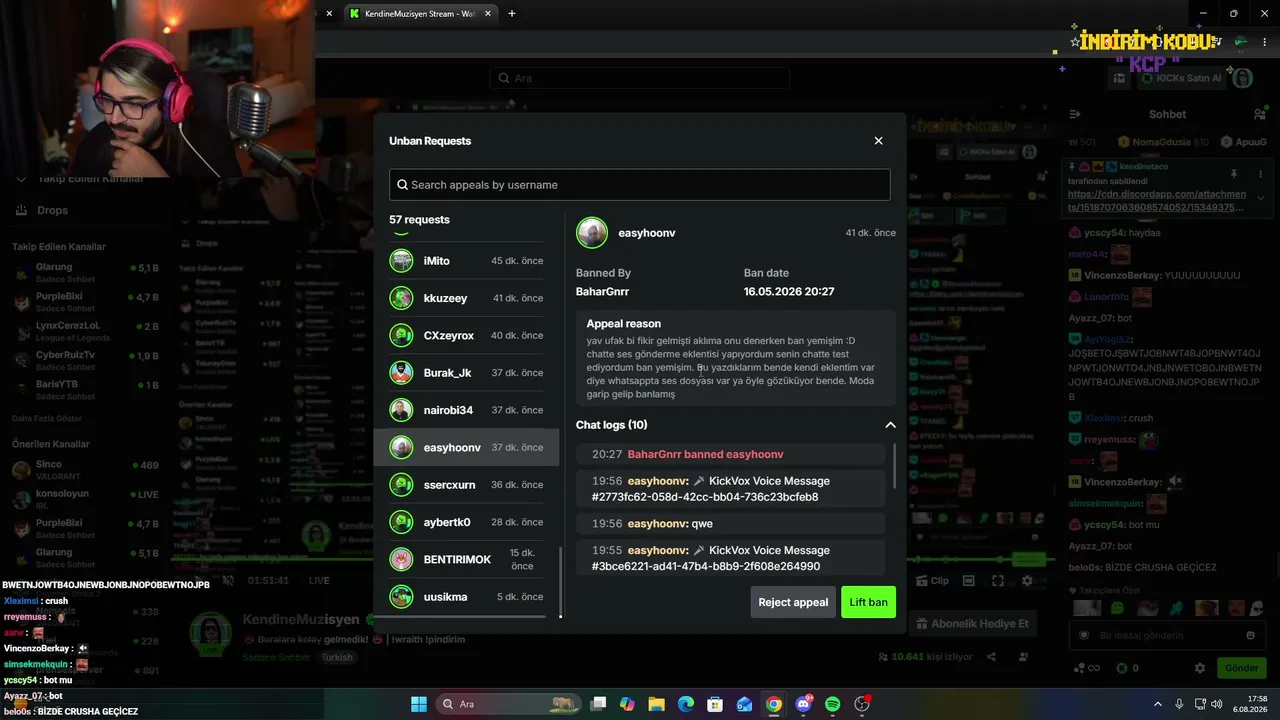Open chat users list icon

[x=1260, y=114]
